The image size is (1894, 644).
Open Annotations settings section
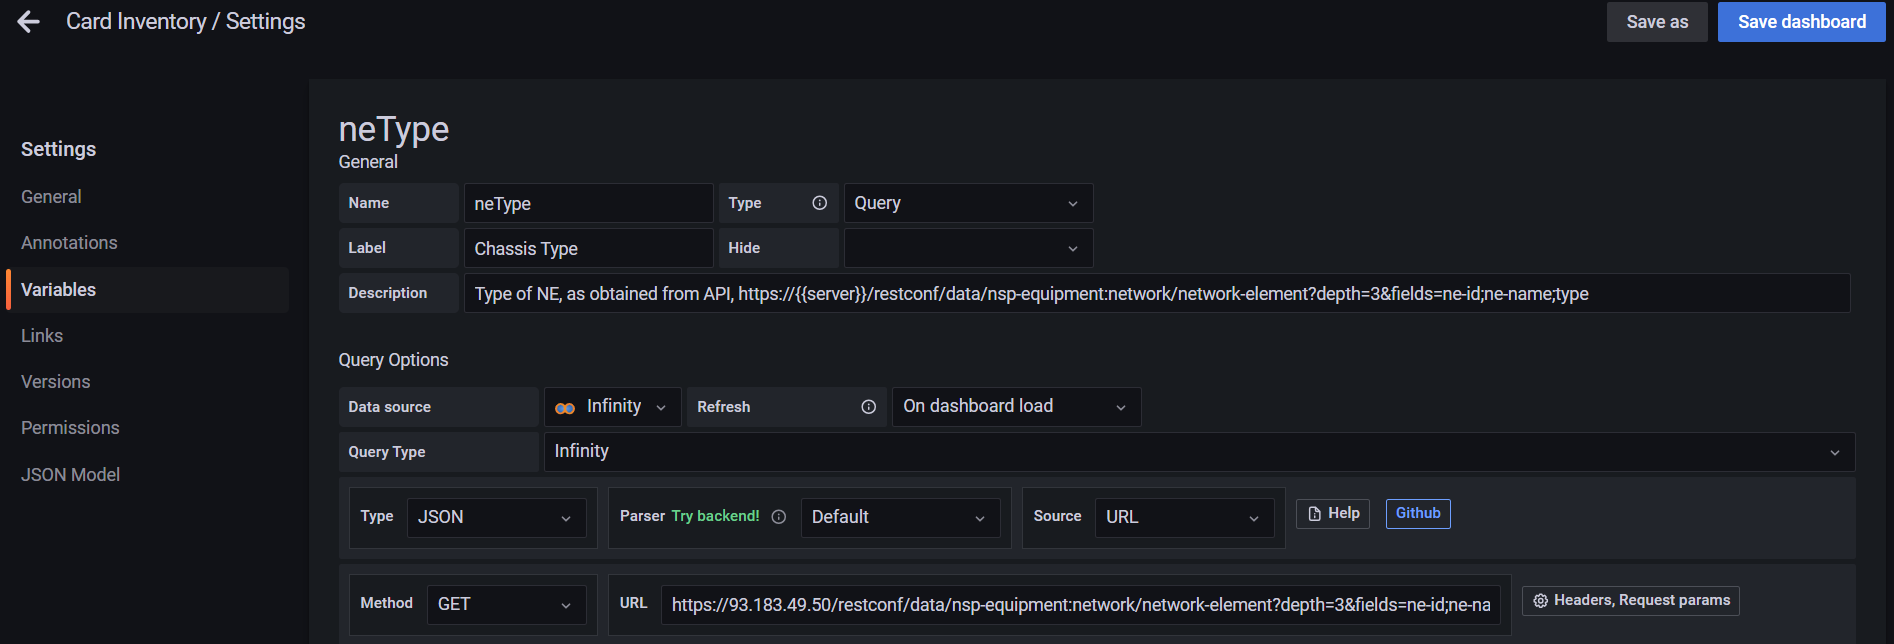point(69,243)
